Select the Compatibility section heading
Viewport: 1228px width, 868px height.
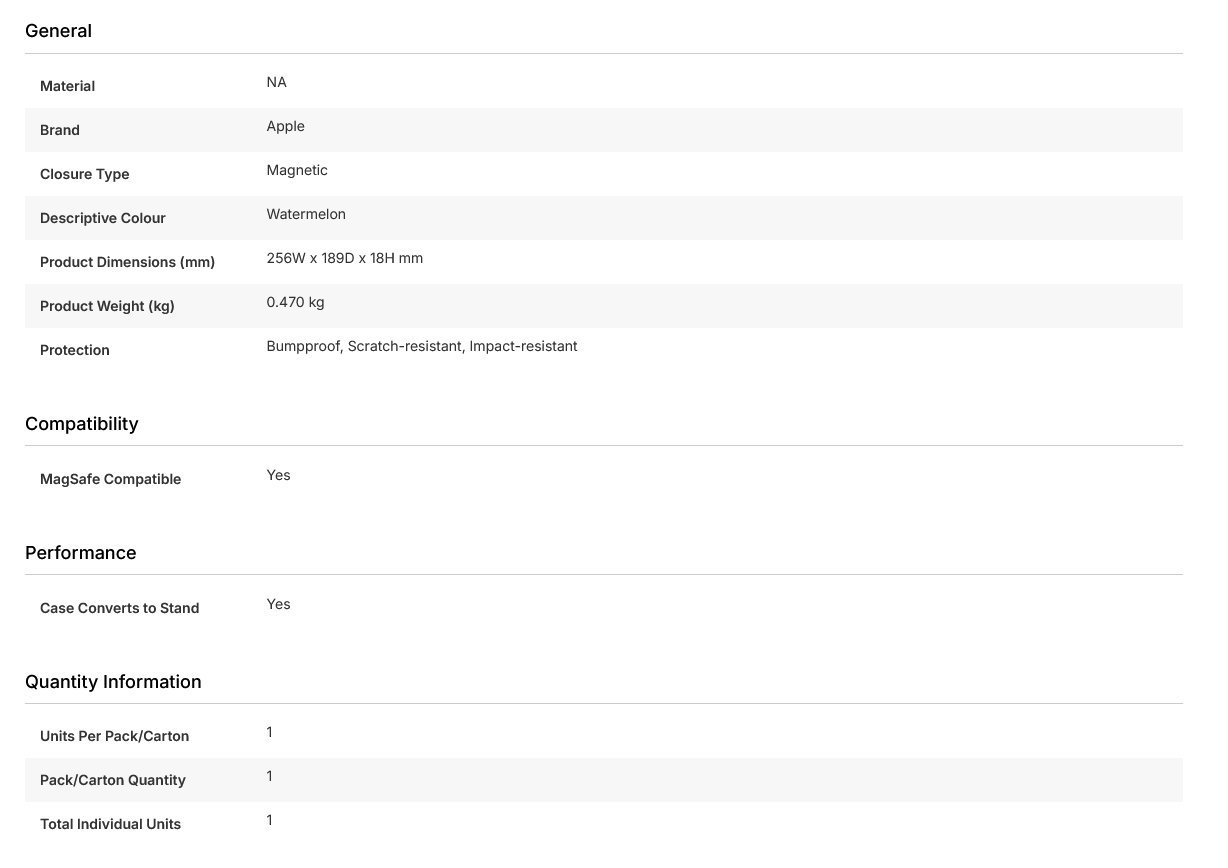click(x=81, y=424)
